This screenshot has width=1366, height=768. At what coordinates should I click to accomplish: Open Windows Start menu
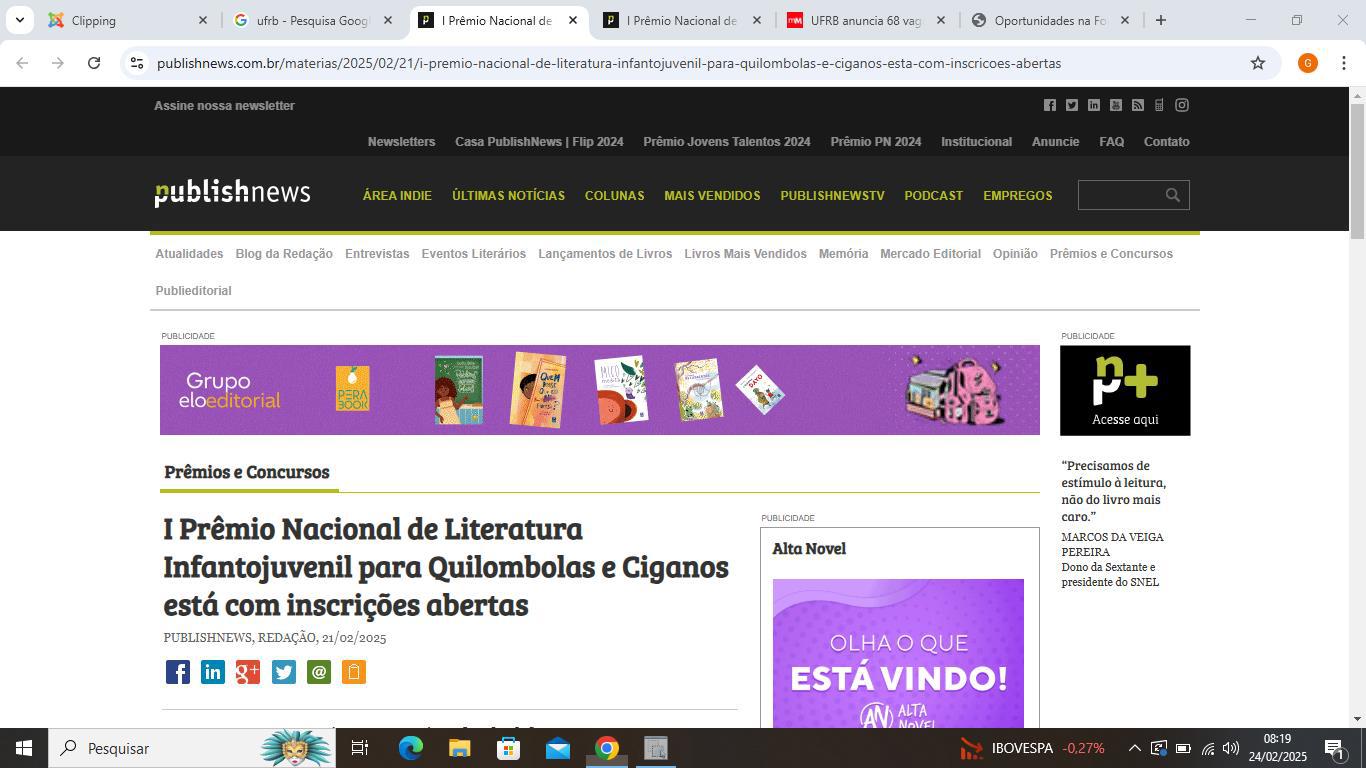click(x=24, y=748)
